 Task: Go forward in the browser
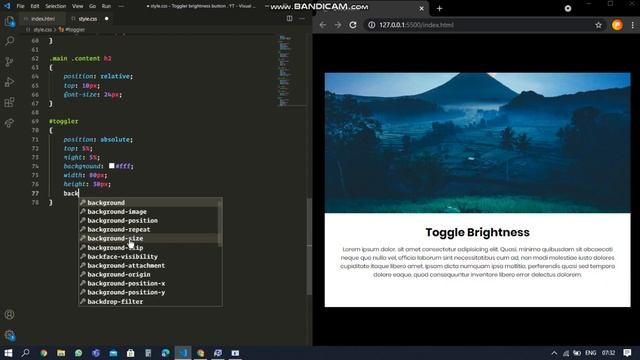point(338,25)
